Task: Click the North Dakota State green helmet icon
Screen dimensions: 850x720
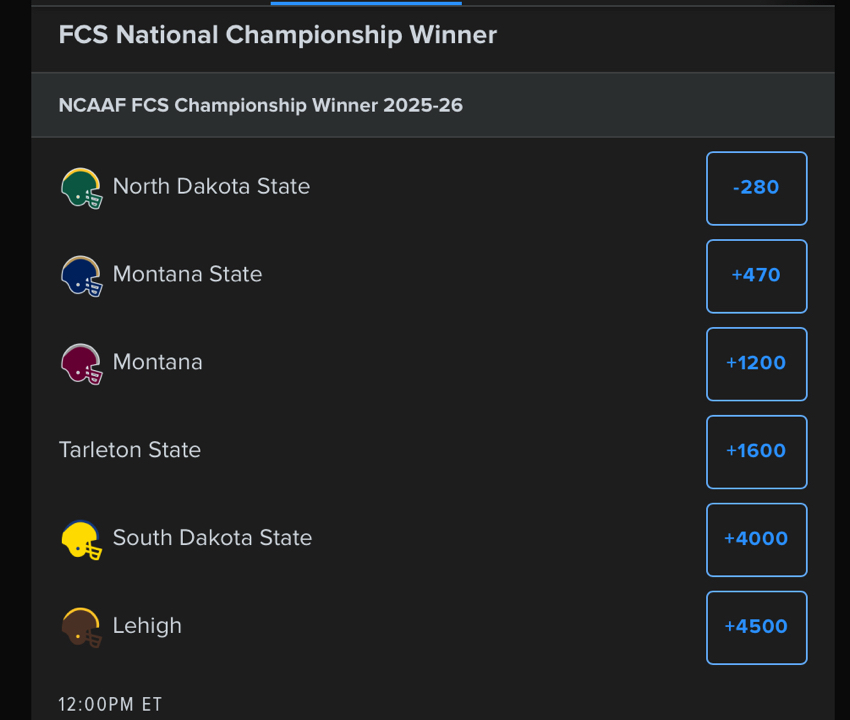Action: click(82, 187)
